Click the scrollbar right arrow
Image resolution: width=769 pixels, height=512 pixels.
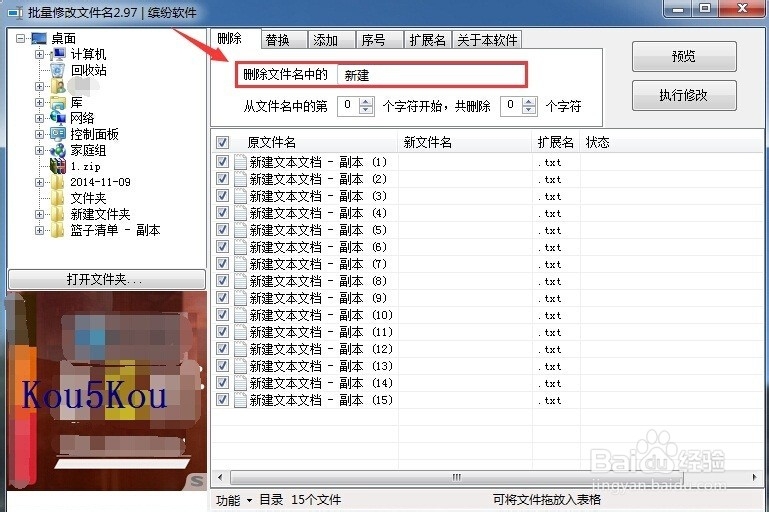click(x=754, y=477)
